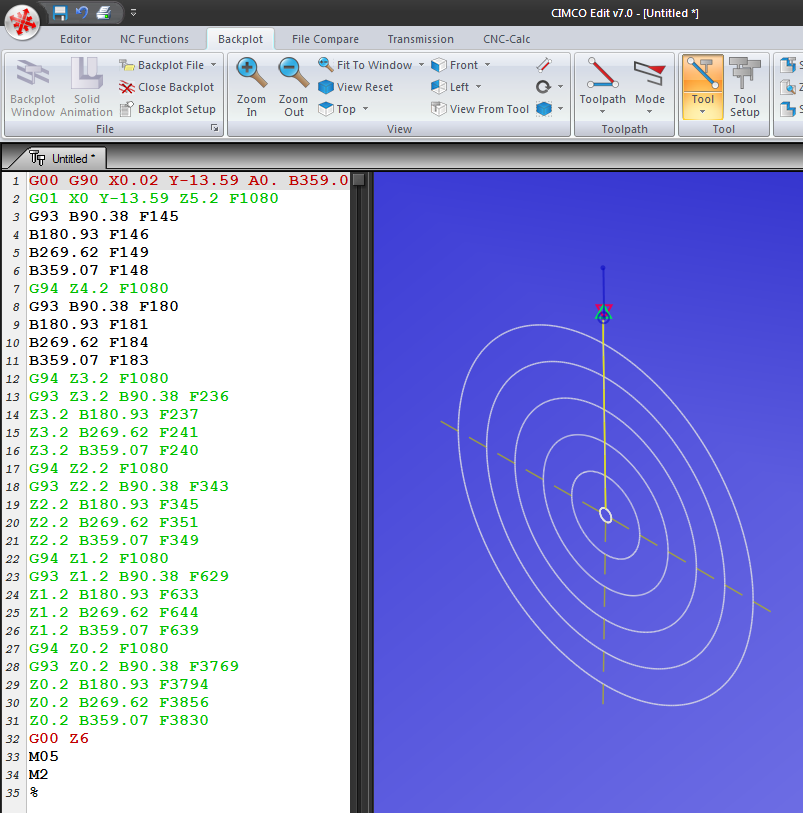
Task: Go to the Transmission tab
Action: pyautogui.click(x=420, y=39)
